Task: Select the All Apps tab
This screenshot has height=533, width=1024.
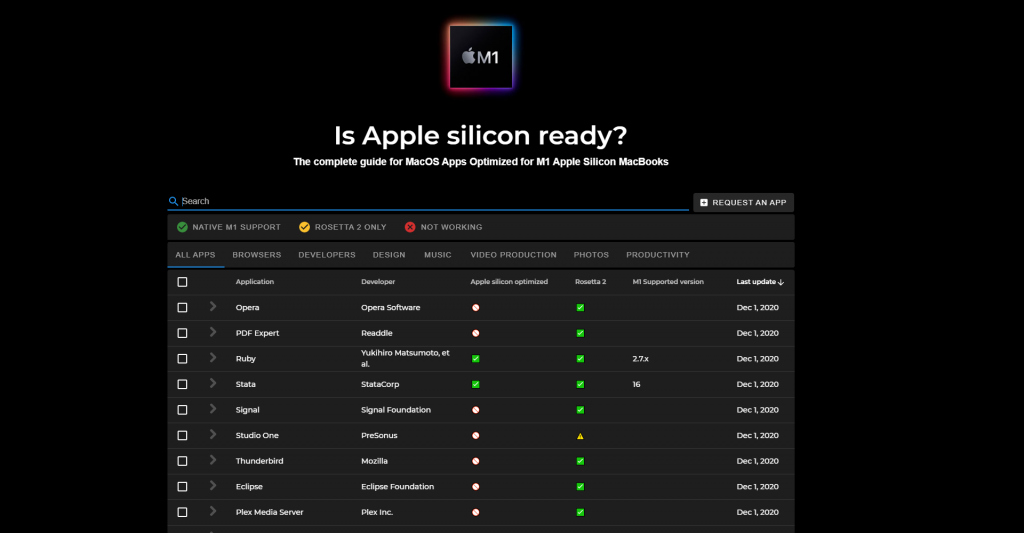Action: pyautogui.click(x=195, y=255)
